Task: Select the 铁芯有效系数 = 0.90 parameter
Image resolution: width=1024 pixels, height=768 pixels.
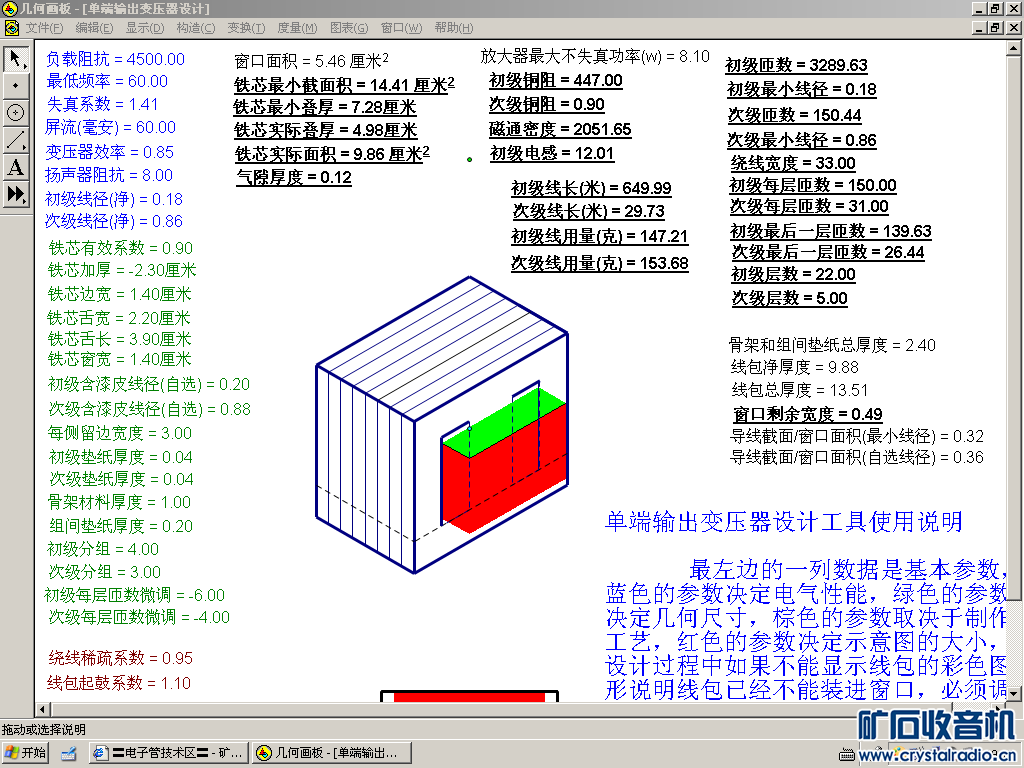Action: point(120,248)
